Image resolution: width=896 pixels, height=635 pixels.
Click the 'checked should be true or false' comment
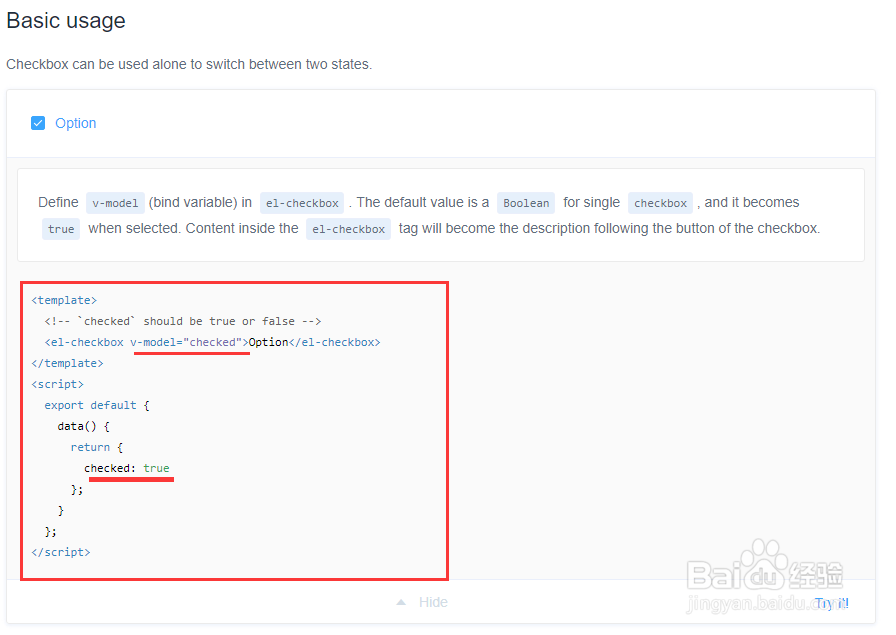[183, 321]
